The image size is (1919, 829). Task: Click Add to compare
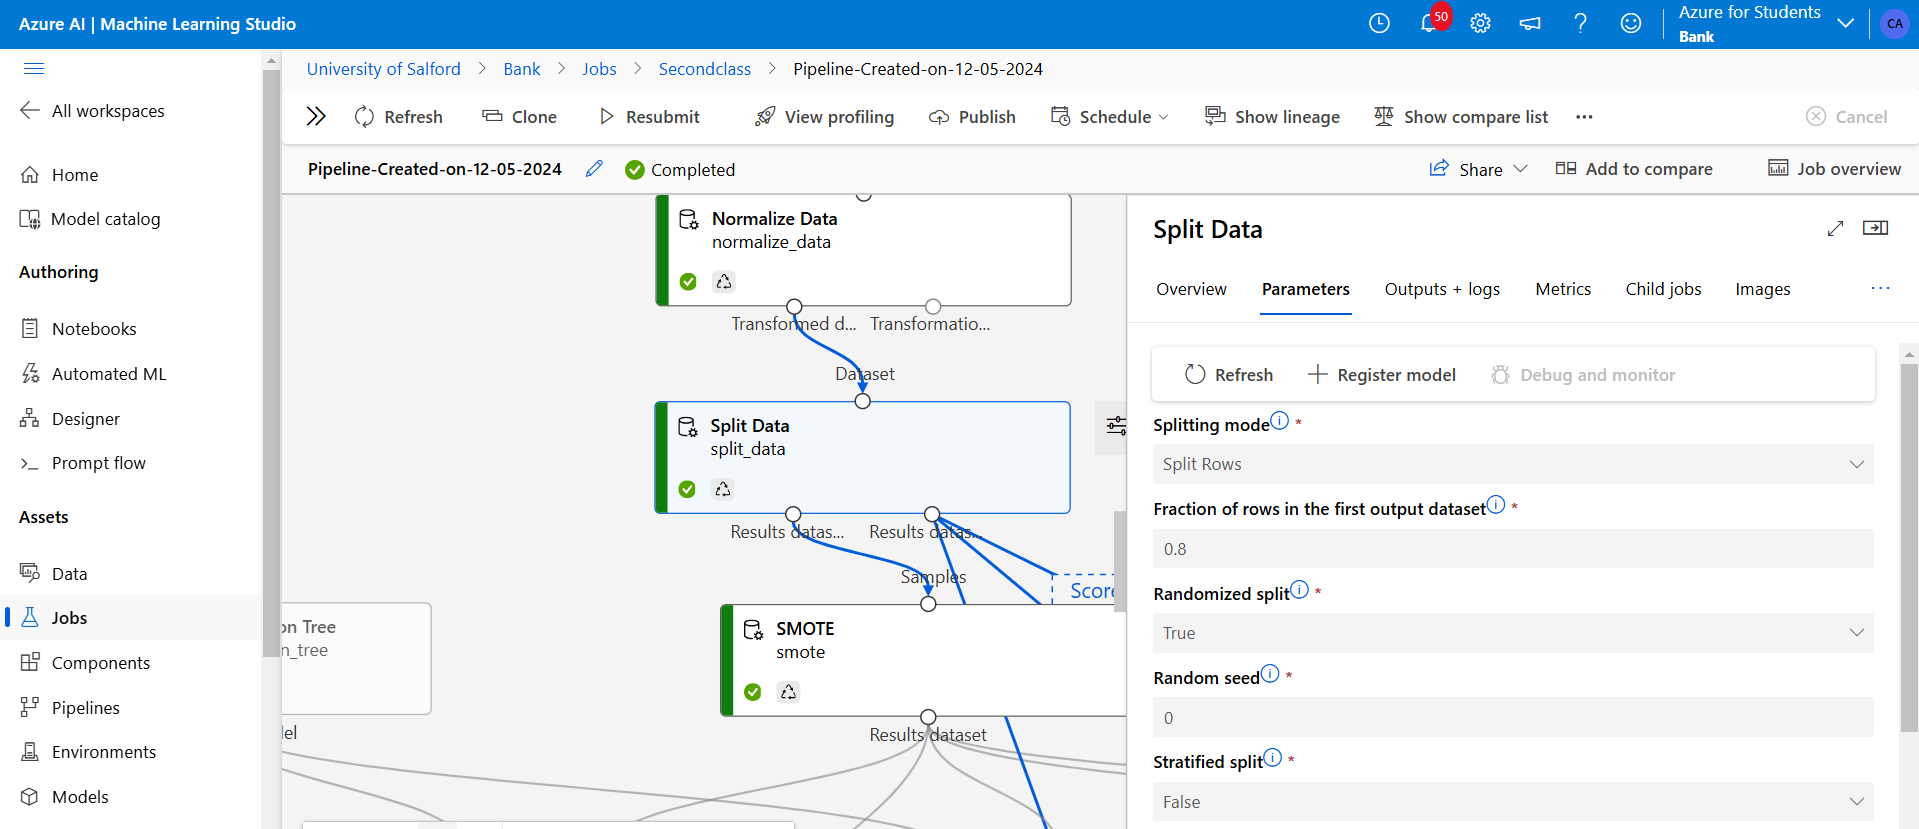click(x=1634, y=169)
